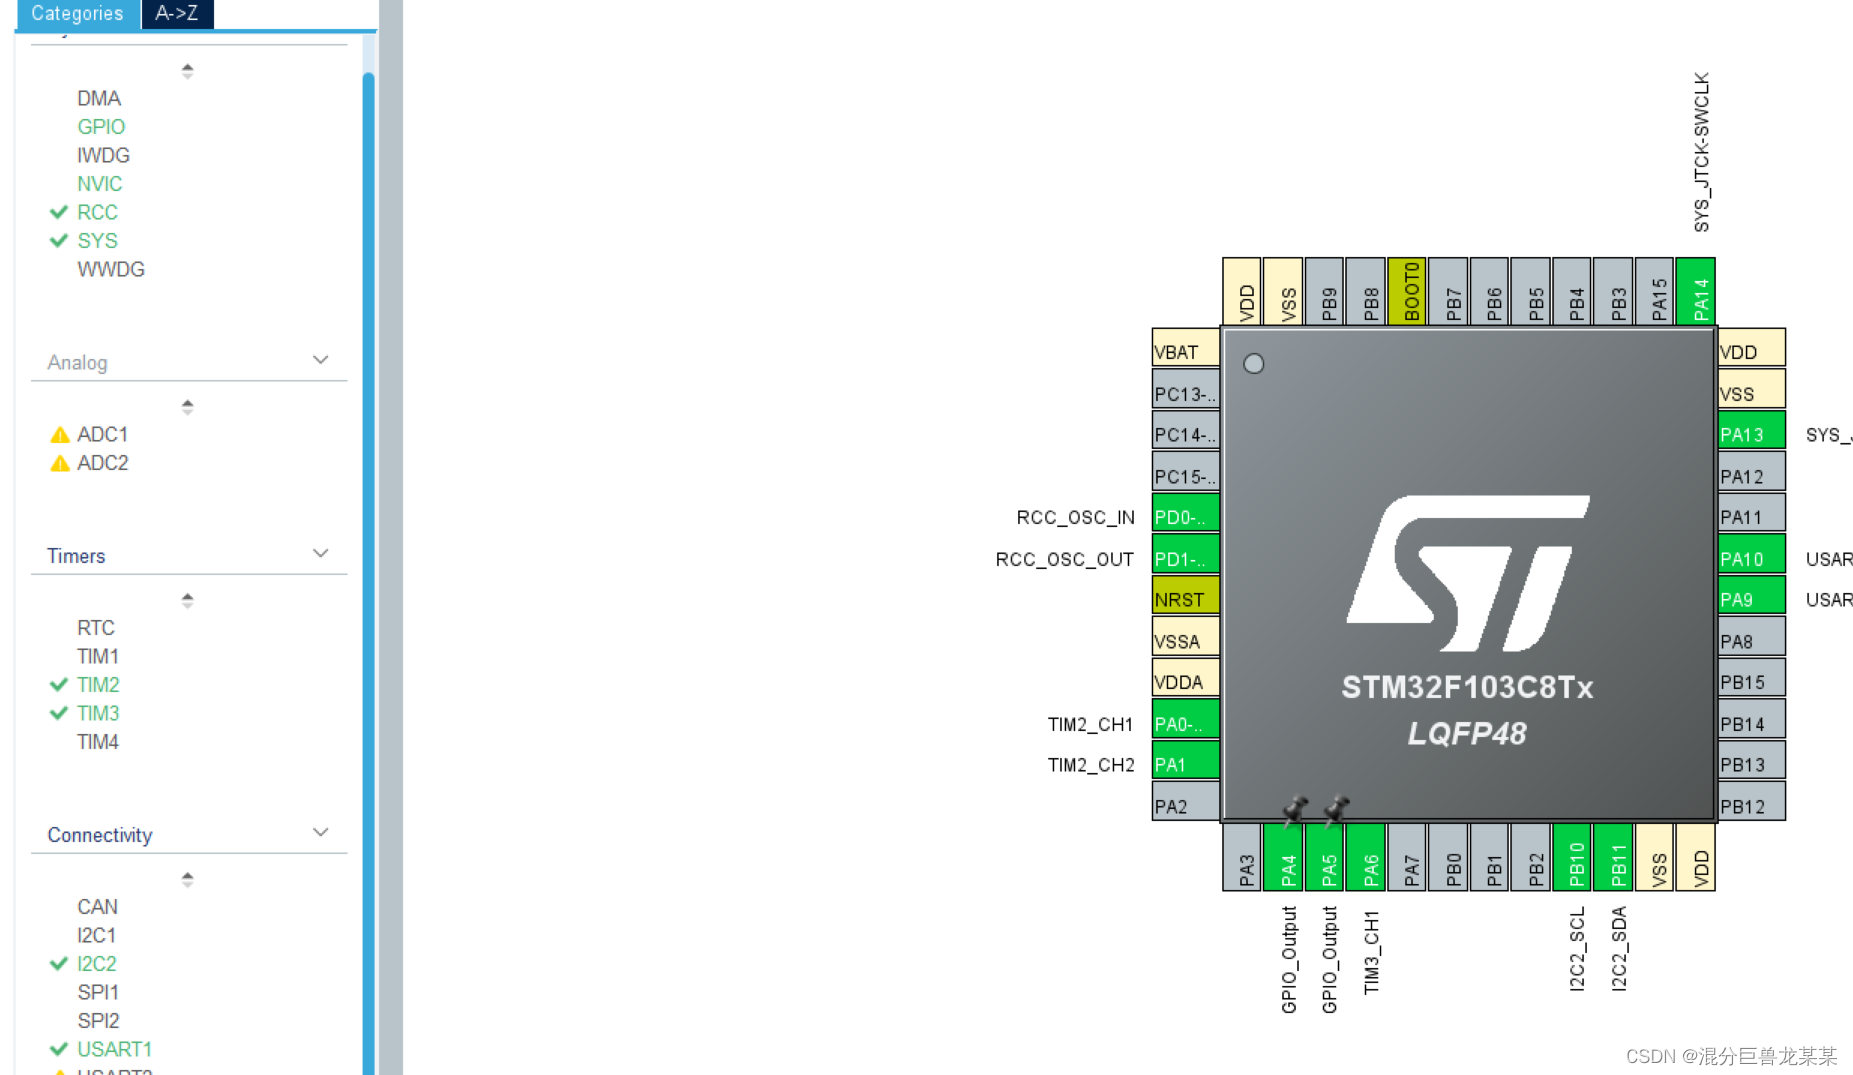The height and width of the screenshot is (1075, 1853).
Task: Switch to the A->Z tab
Action: pyautogui.click(x=177, y=14)
